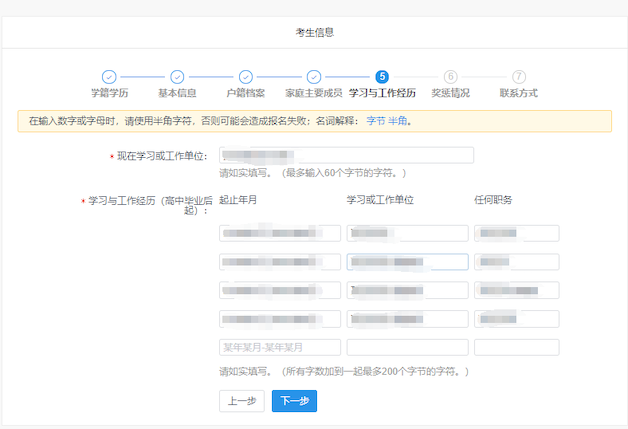Viewport: 628px width, 429px height.
Task: Open the 字节 term explanation link
Action: click(375, 121)
